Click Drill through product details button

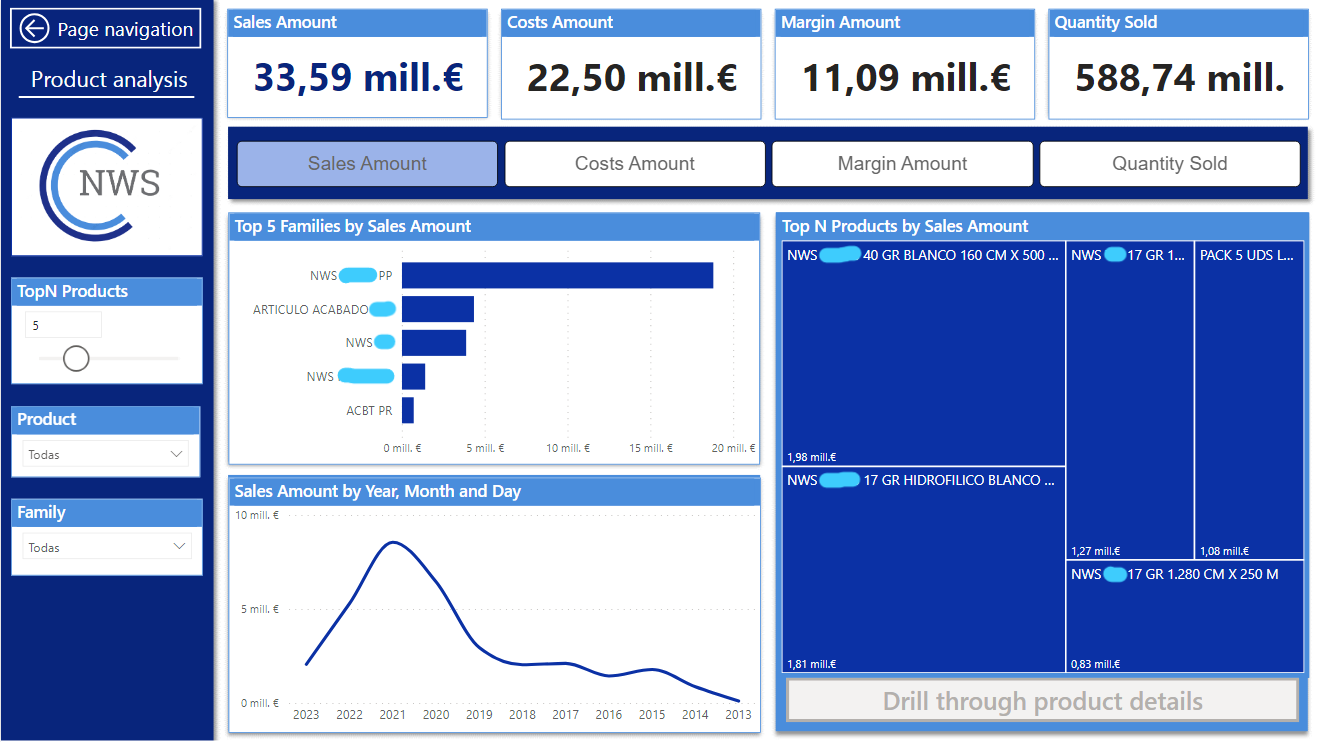tap(1042, 701)
